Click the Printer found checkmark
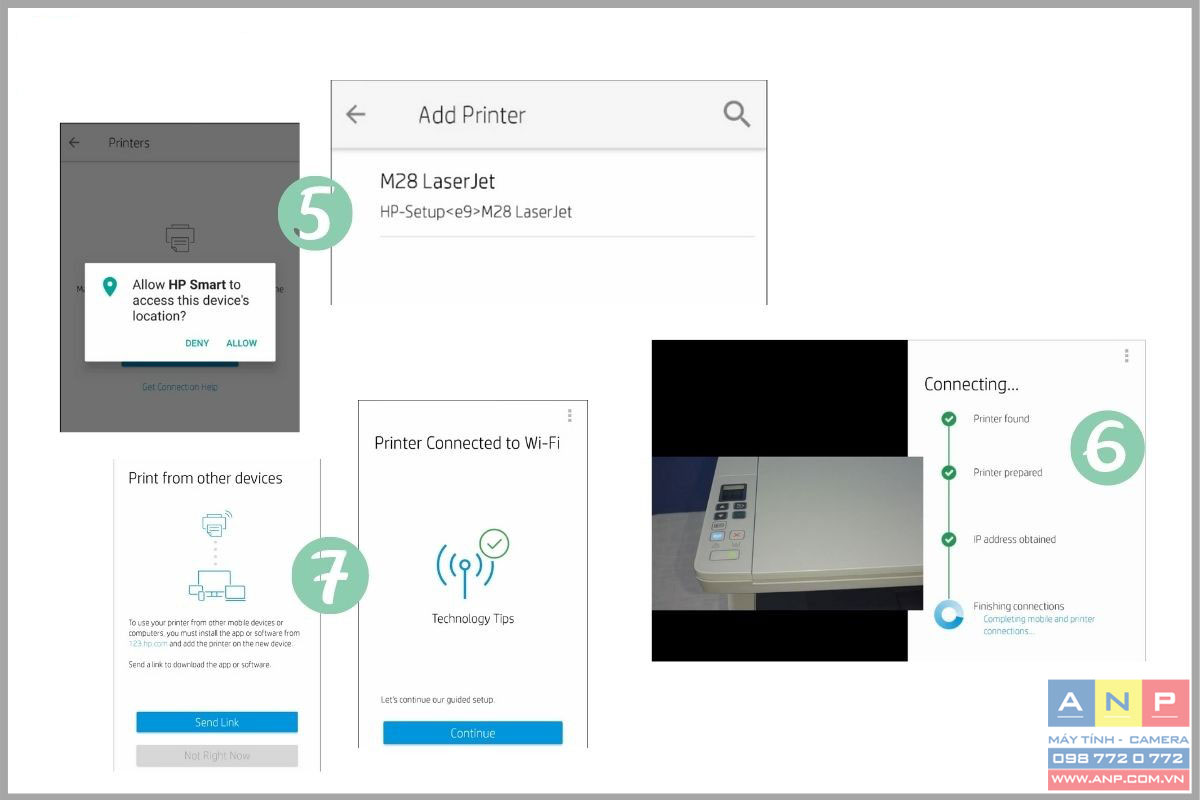Viewport: 1200px width, 800px height. pyautogui.click(x=949, y=419)
